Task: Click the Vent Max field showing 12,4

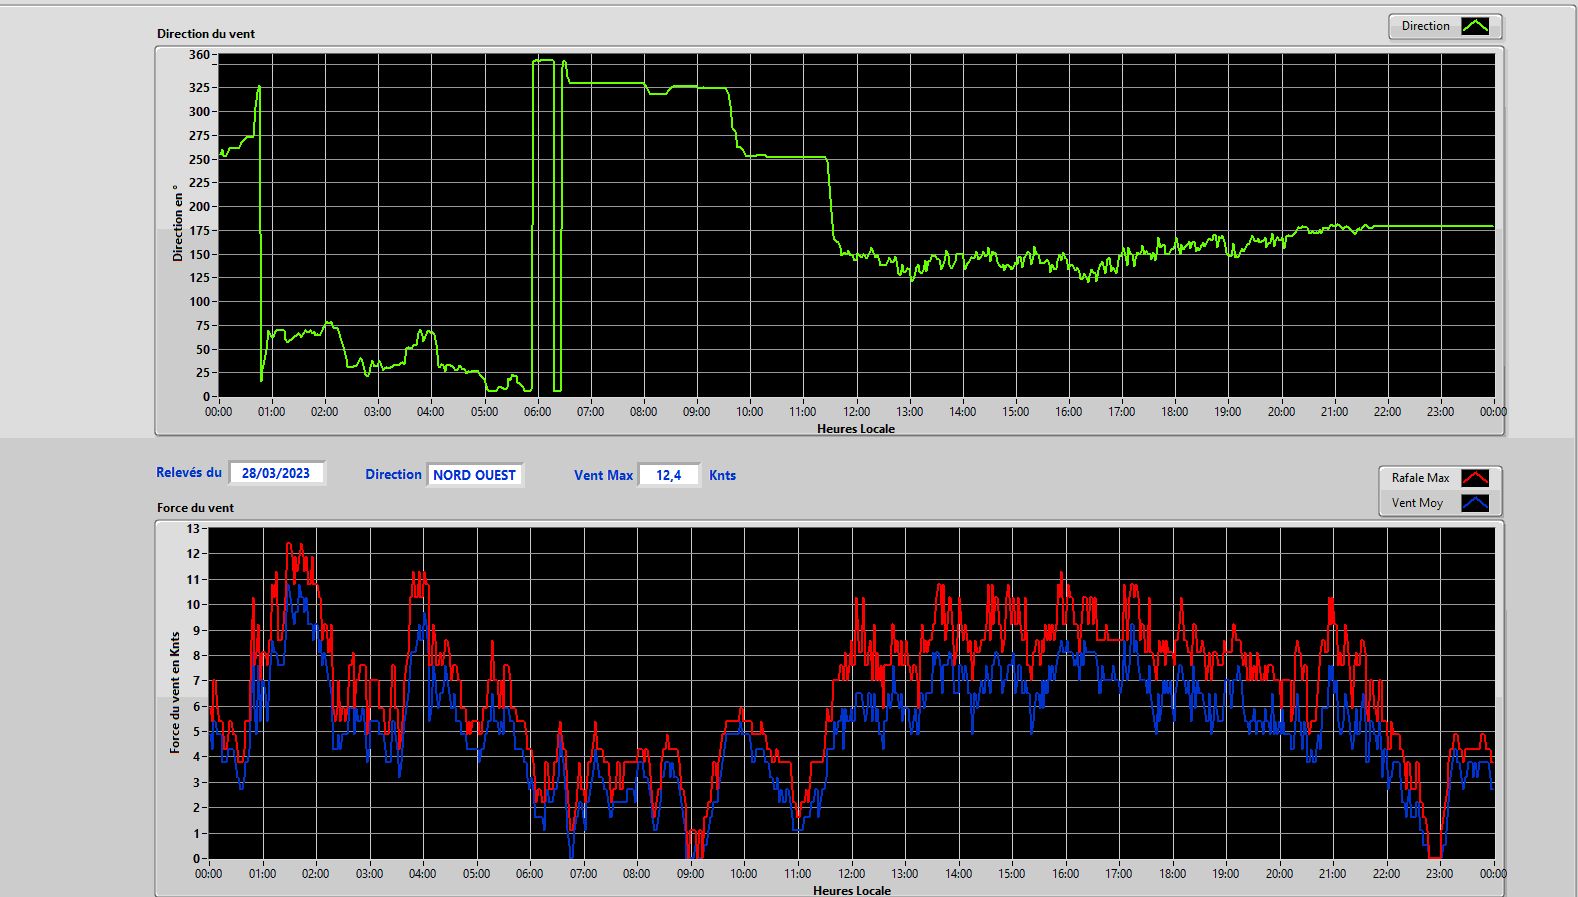Action: tap(668, 475)
